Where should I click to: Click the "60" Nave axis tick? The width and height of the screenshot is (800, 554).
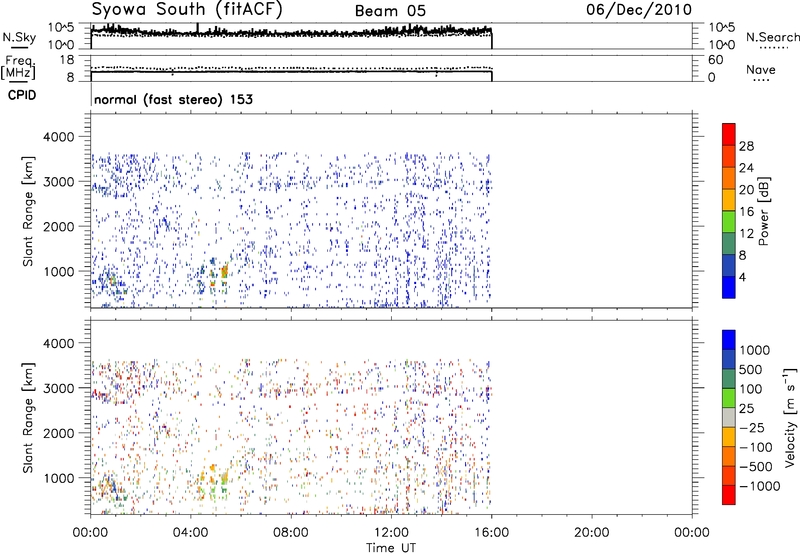(x=715, y=60)
